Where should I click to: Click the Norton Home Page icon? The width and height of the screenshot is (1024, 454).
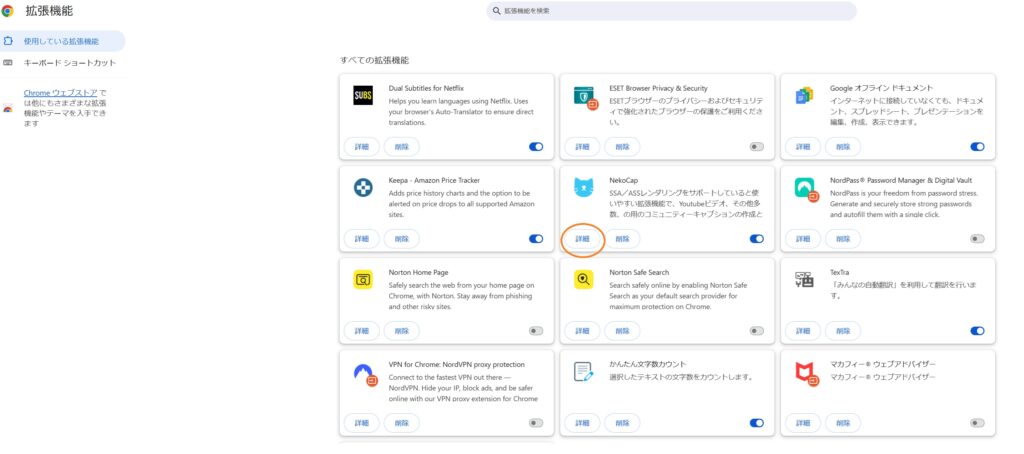pyautogui.click(x=363, y=280)
